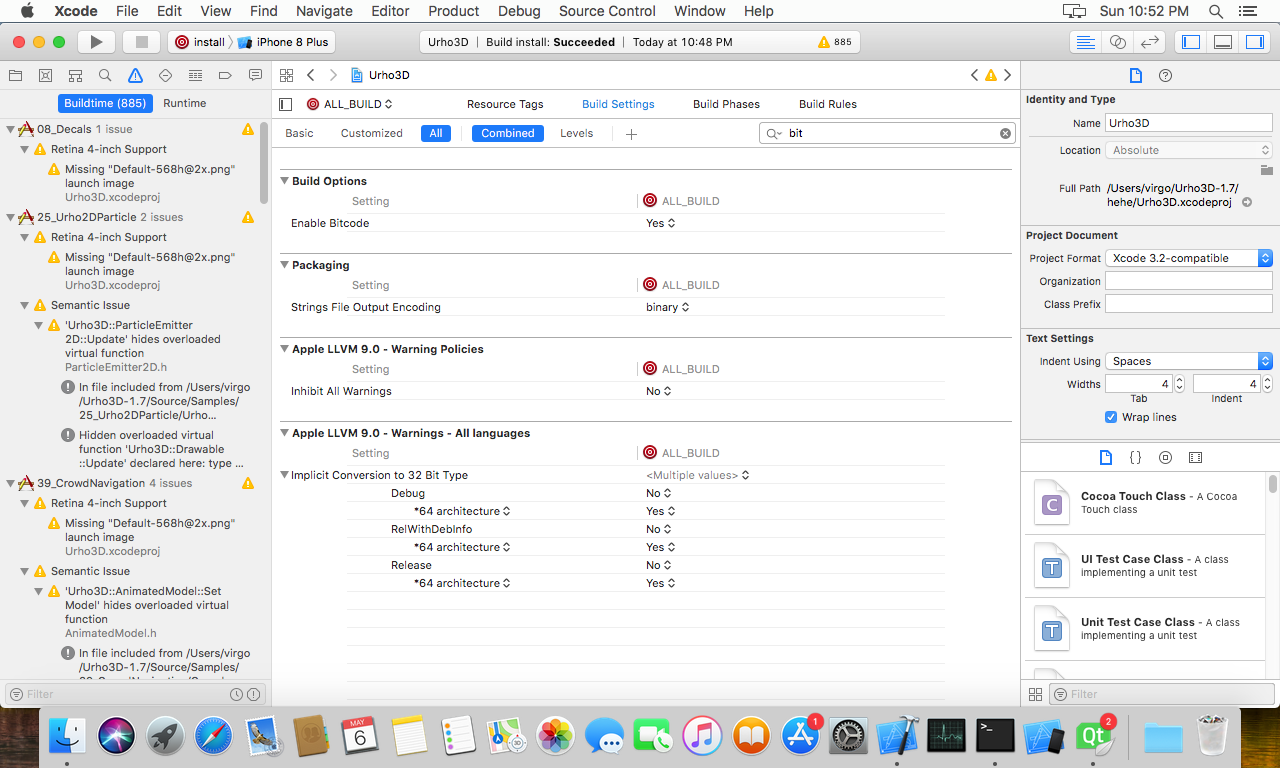This screenshot has width=1280, height=768.
Task: Open the Indent Using Spaces dropdown
Action: click(1189, 361)
